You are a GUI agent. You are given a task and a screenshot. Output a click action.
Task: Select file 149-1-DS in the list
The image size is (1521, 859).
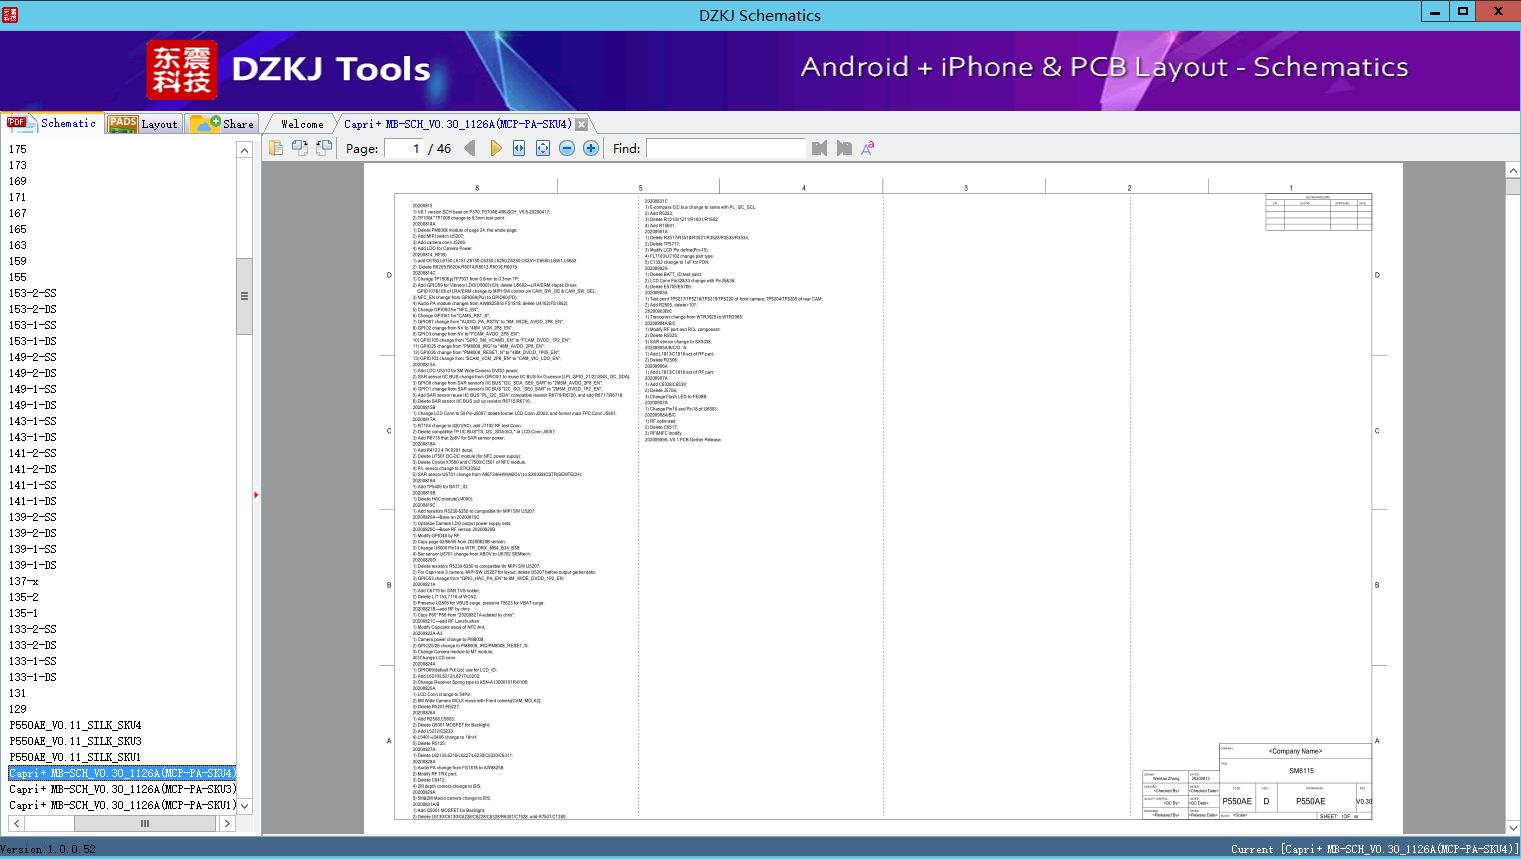pos(33,405)
